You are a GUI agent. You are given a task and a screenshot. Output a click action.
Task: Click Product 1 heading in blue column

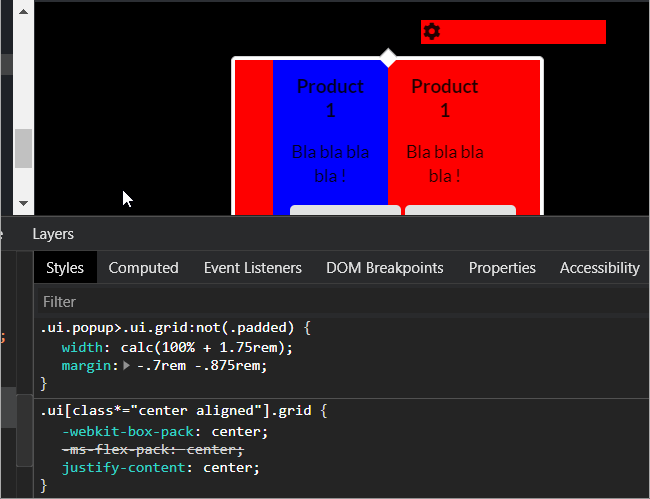click(x=330, y=98)
